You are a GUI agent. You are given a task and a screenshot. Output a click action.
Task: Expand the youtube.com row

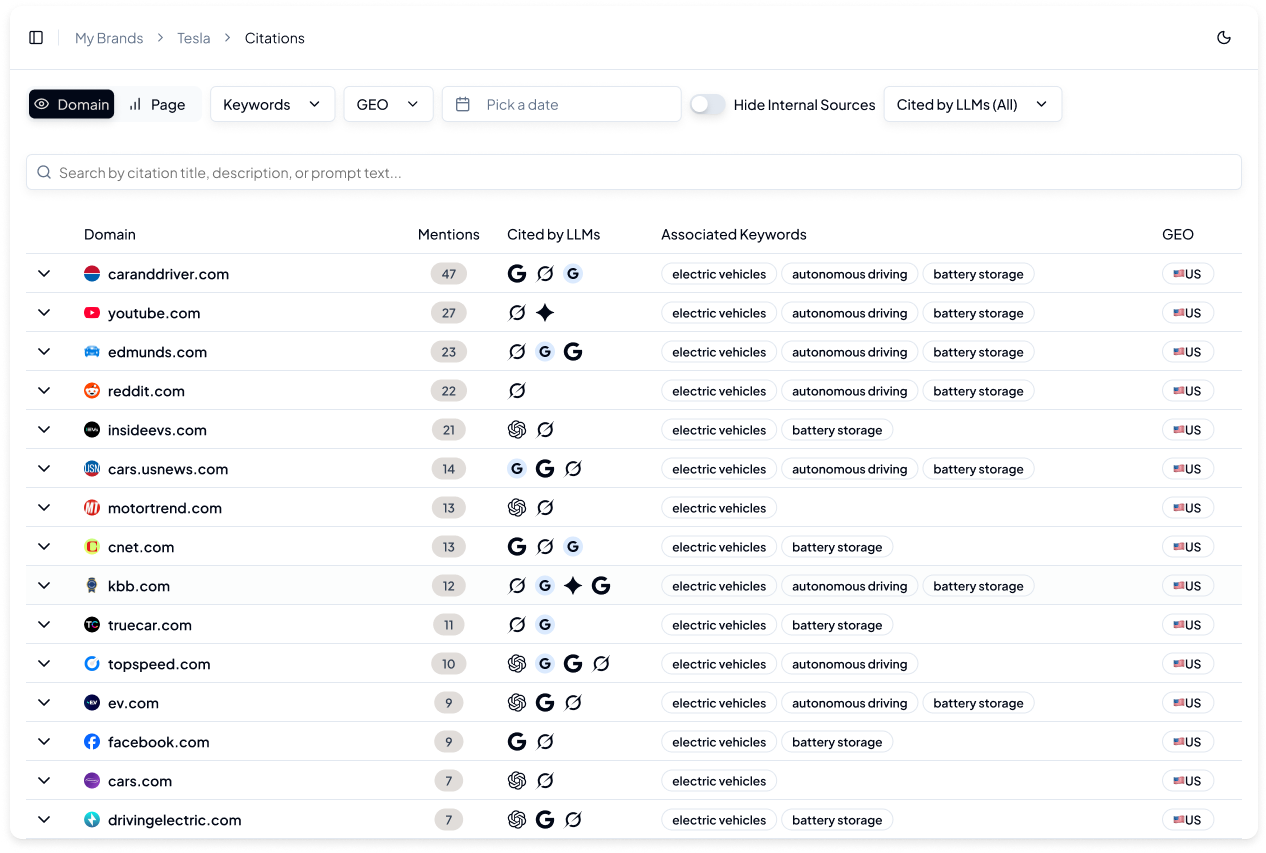44,312
